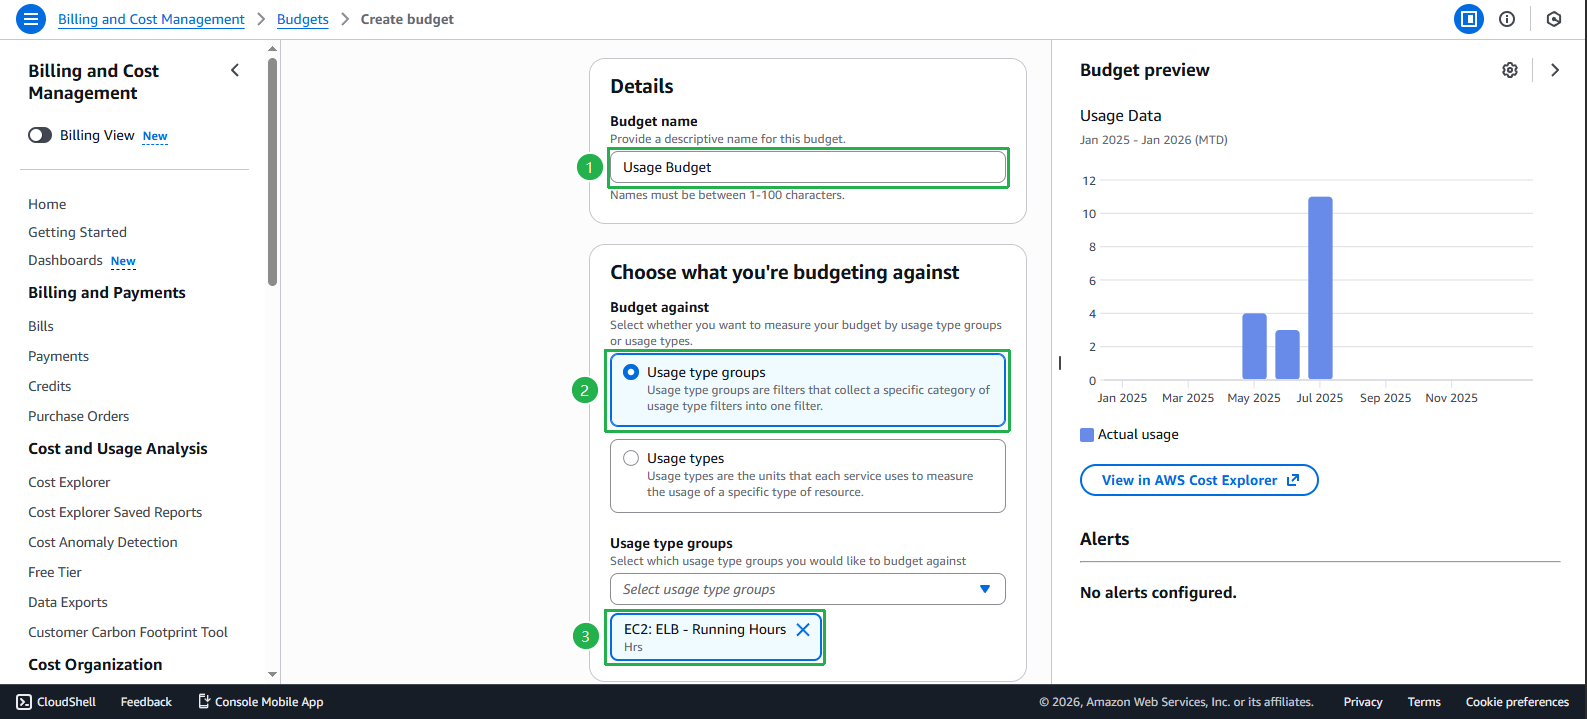
Task: Click the Cost and Usage Analysis heading
Action: click(x=118, y=448)
